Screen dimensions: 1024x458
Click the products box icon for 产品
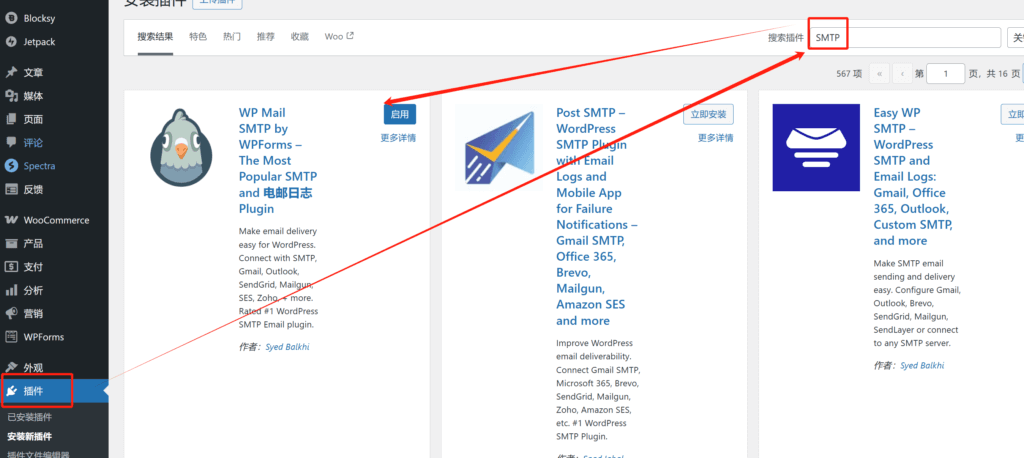pyautogui.click(x=11, y=244)
